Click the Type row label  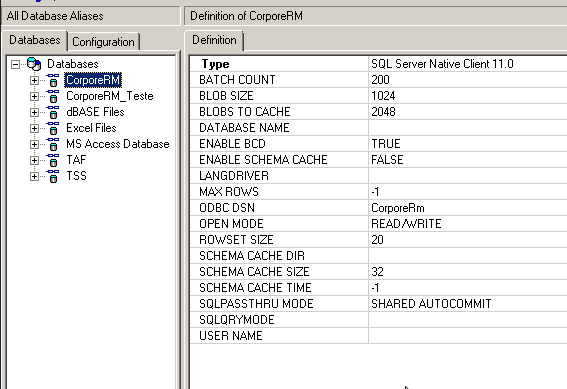216,64
